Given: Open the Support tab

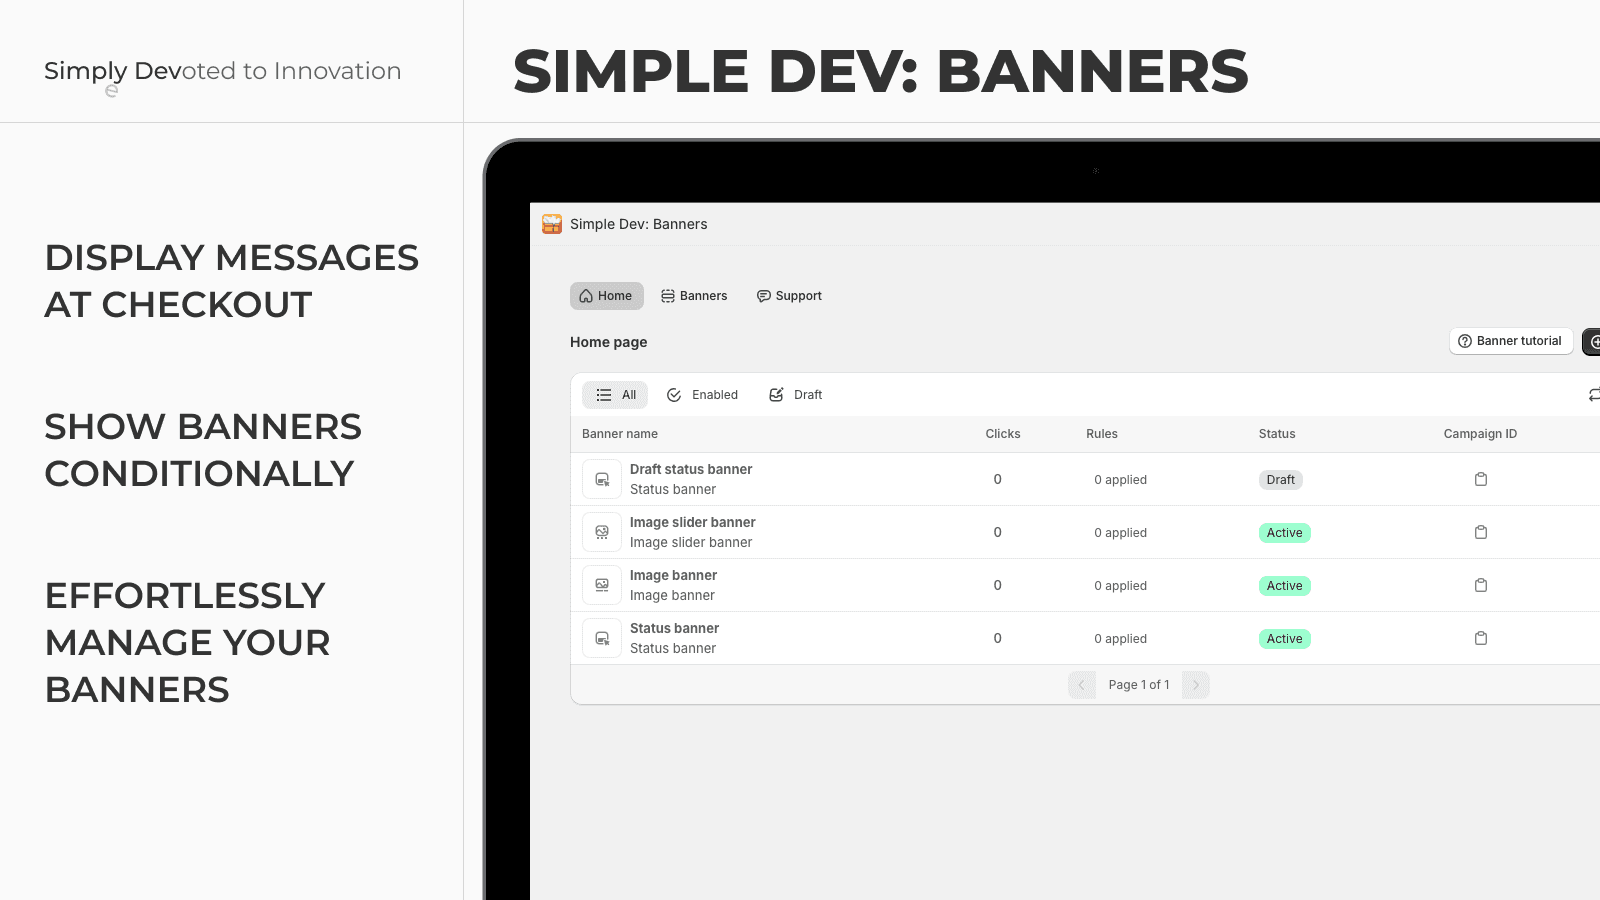Looking at the screenshot, I should pos(789,296).
